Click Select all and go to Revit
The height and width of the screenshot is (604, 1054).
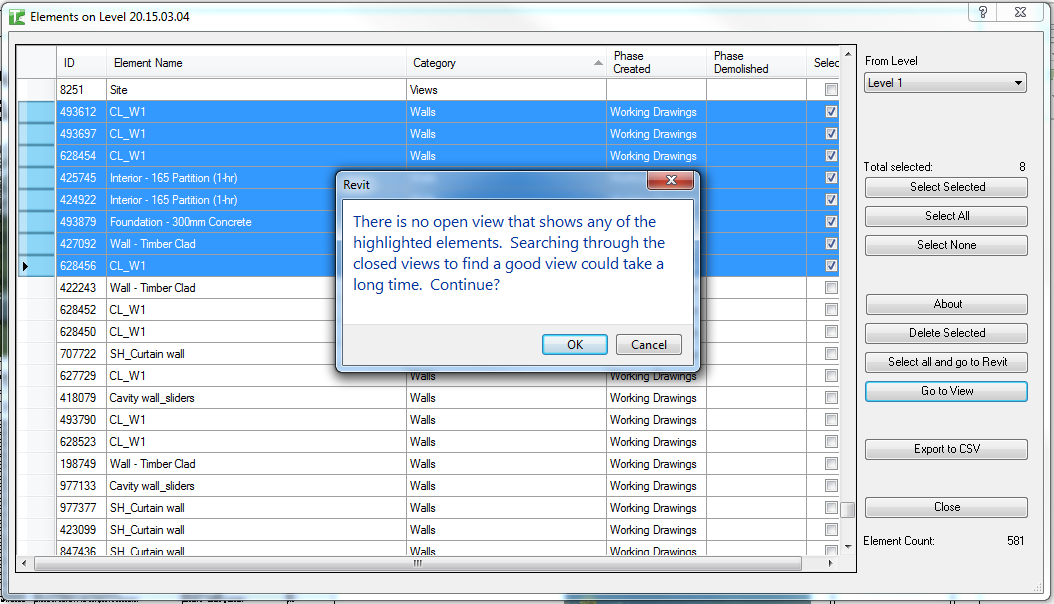coord(946,362)
